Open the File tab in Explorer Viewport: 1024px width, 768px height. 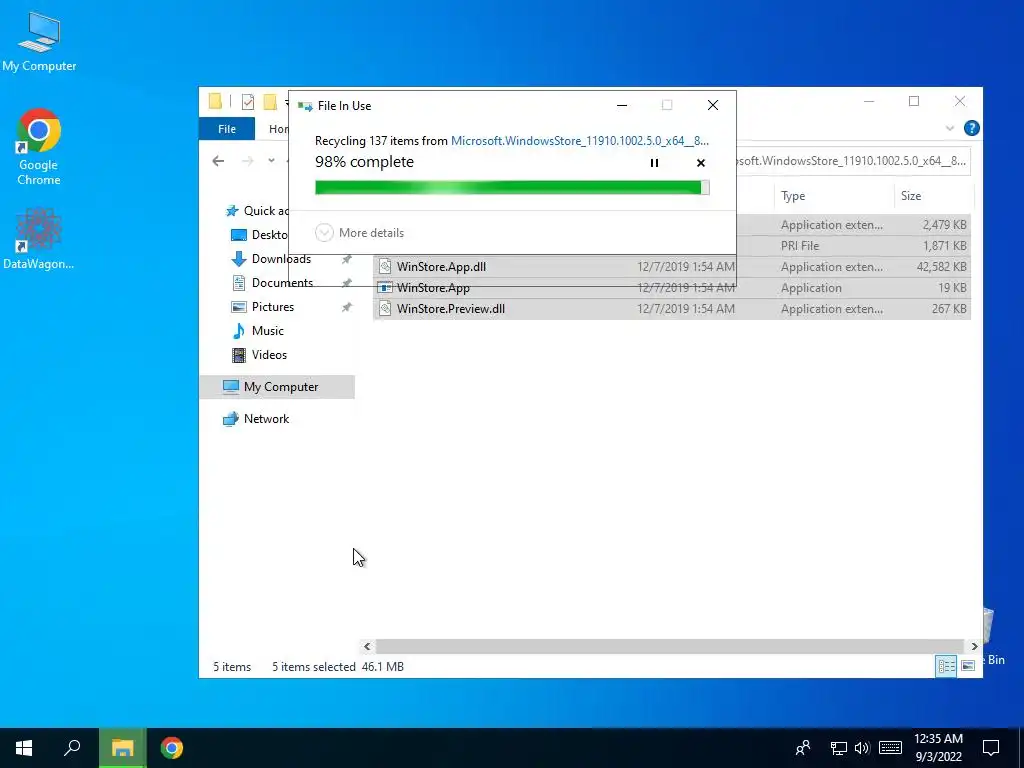click(x=227, y=129)
